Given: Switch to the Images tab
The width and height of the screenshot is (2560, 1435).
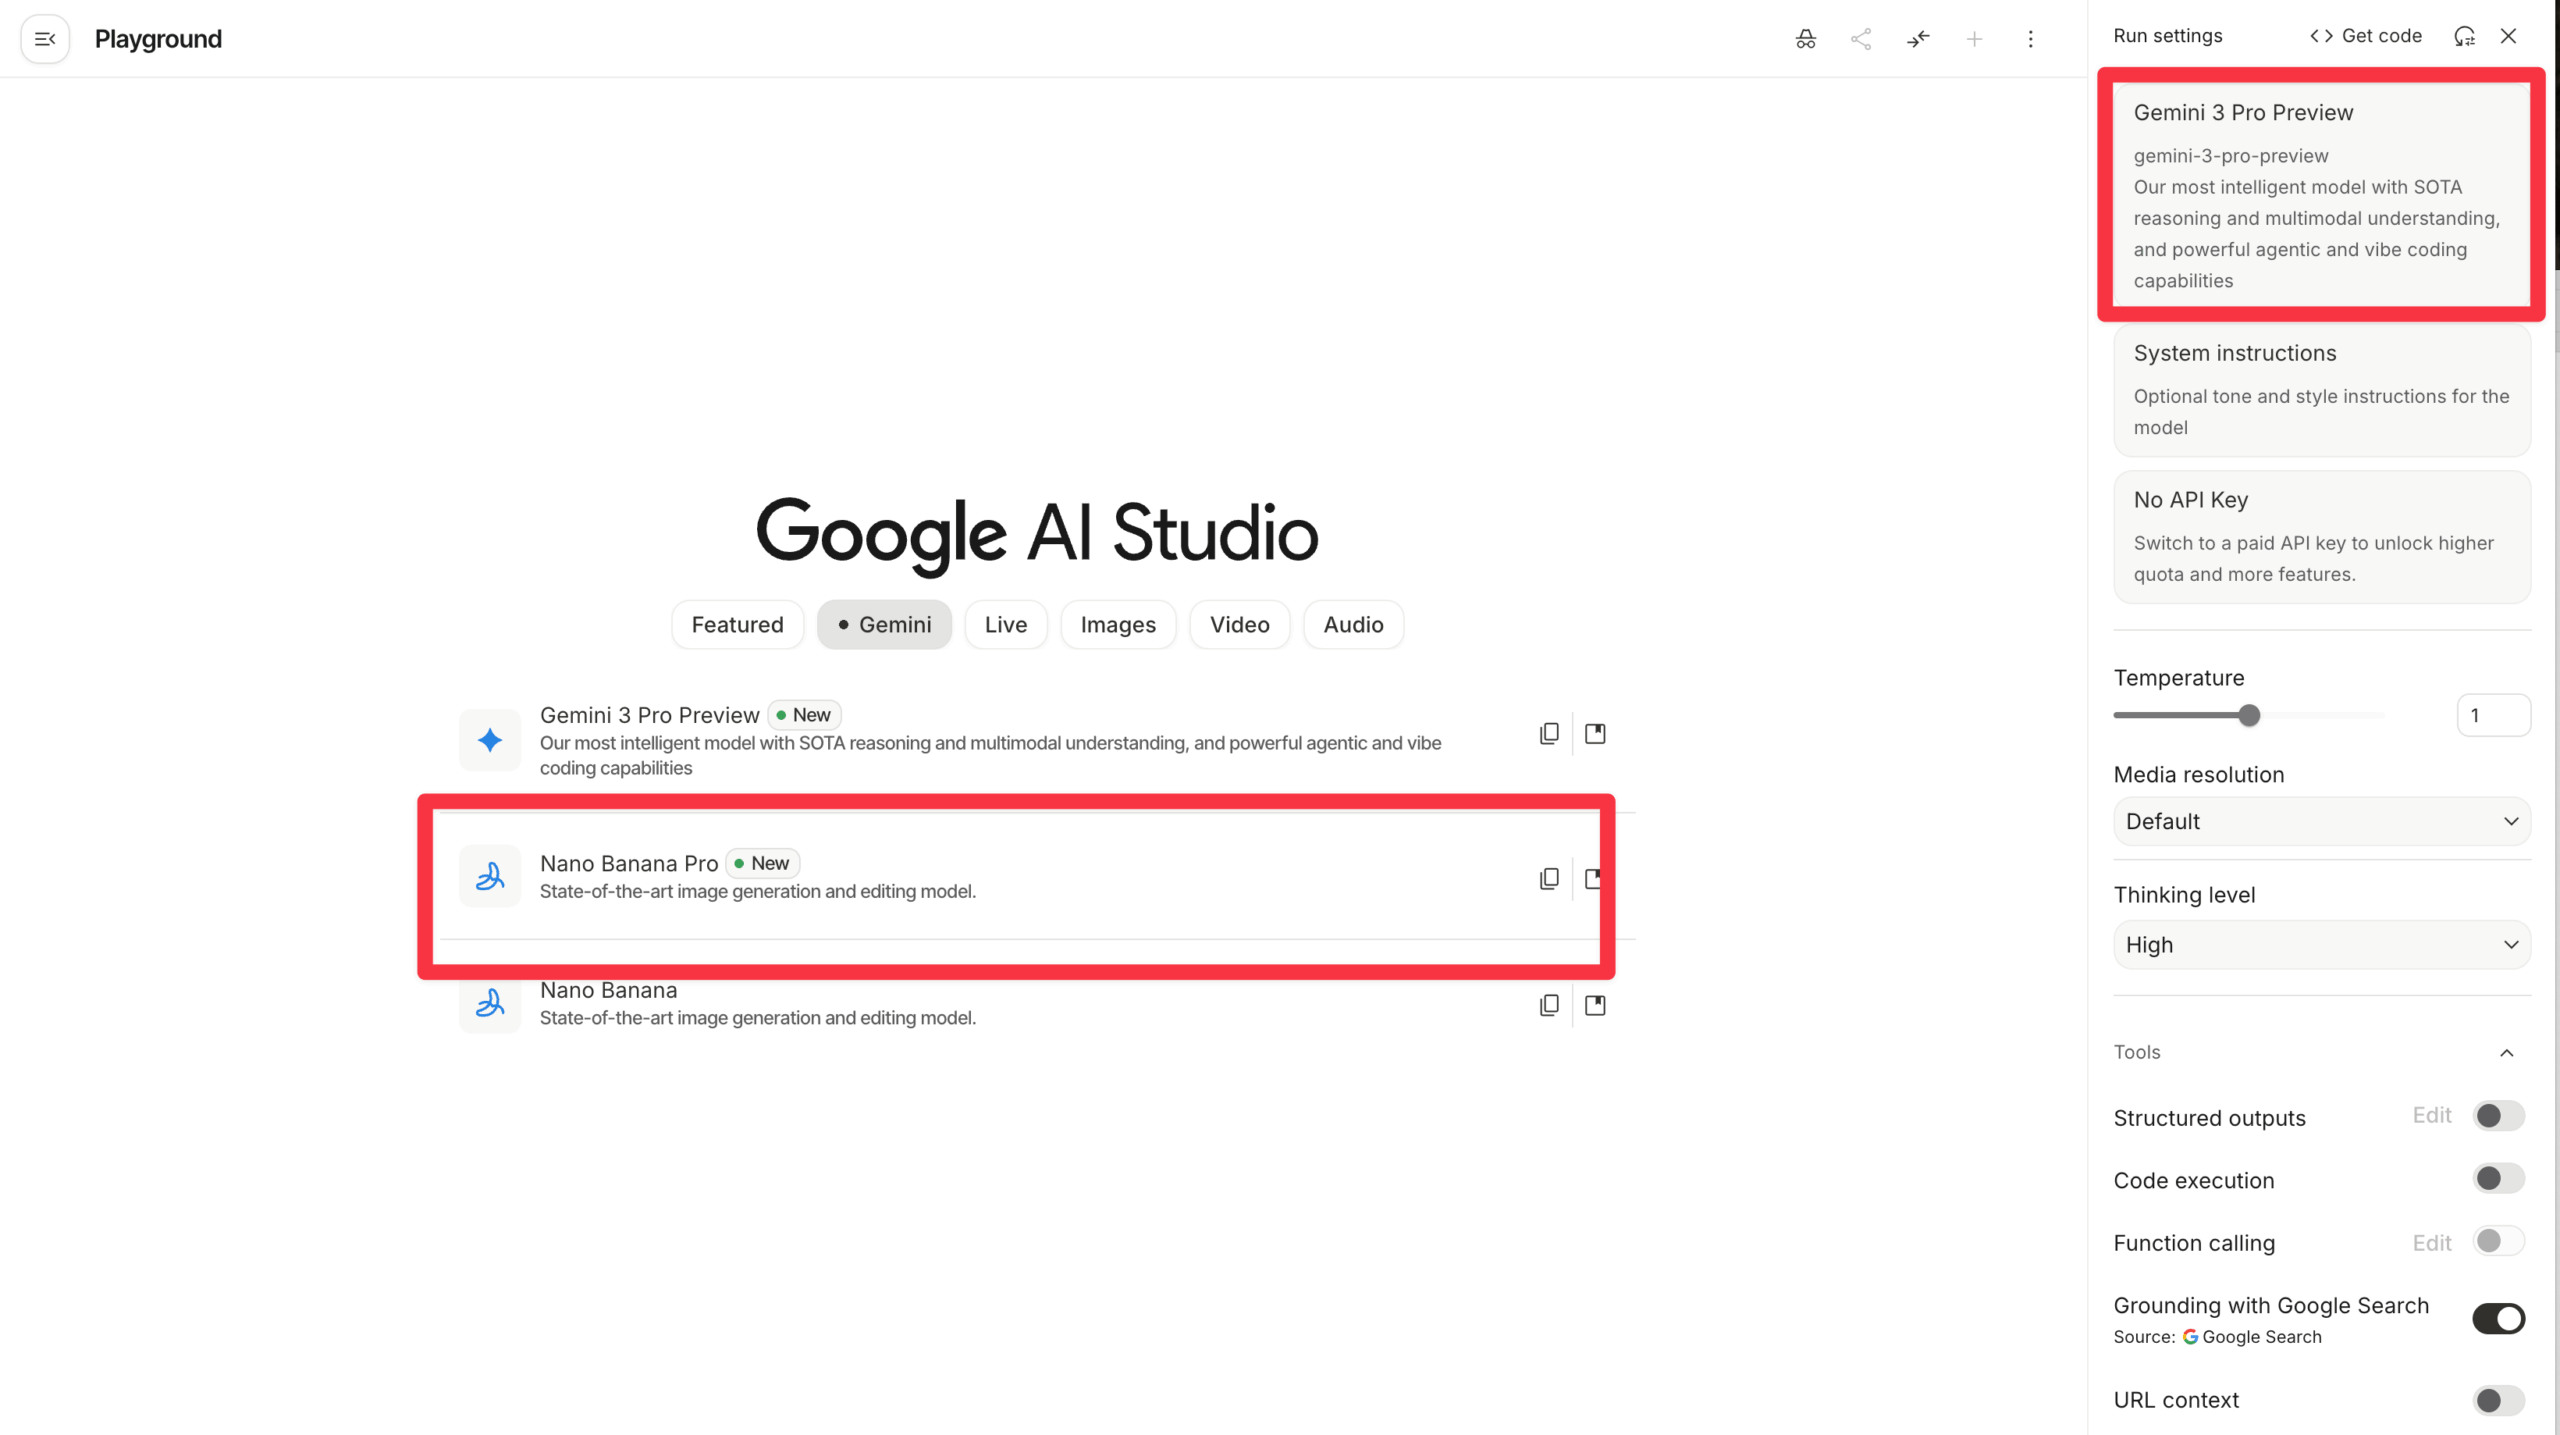Looking at the screenshot, I should (1117, 625).
